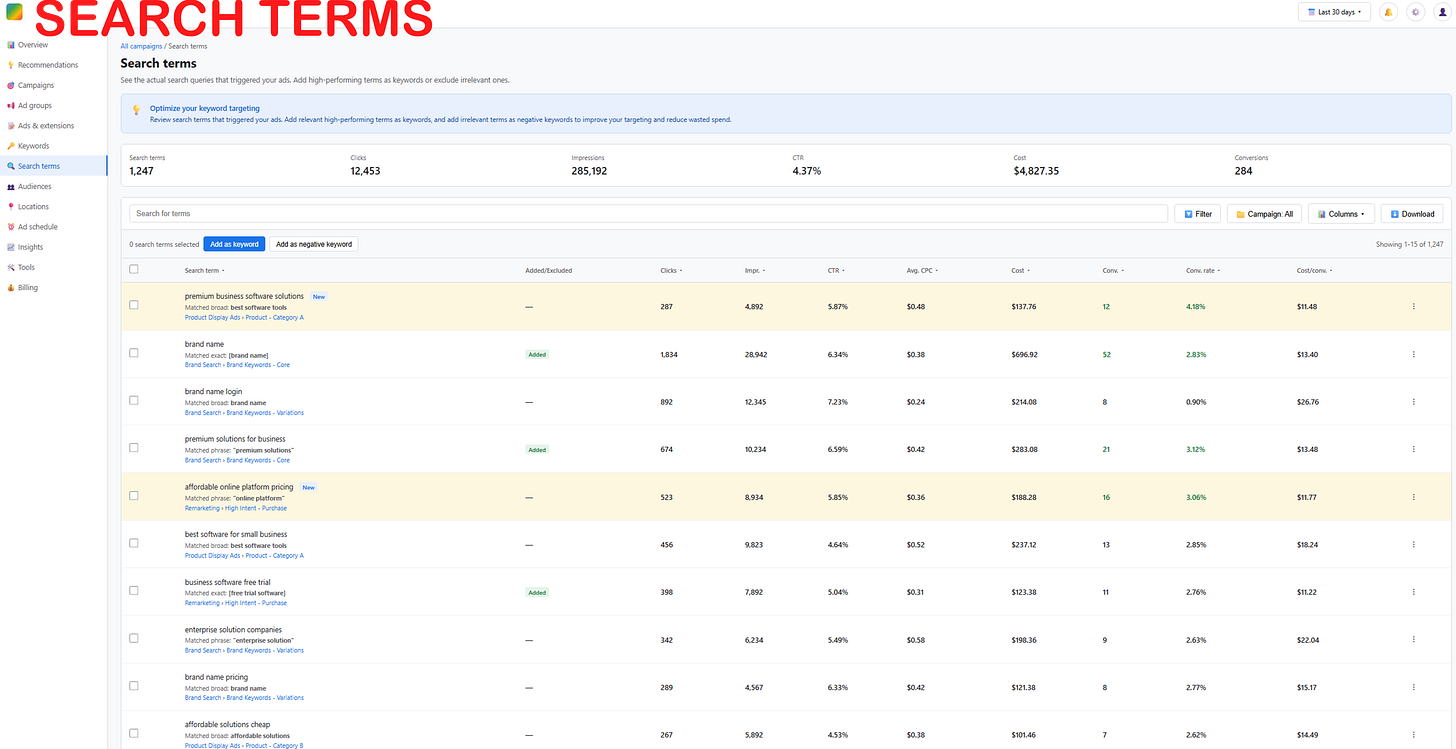Screen dimensions: 1456x749
Task: Click the app logo icon
Action: [x=12, y=11]
